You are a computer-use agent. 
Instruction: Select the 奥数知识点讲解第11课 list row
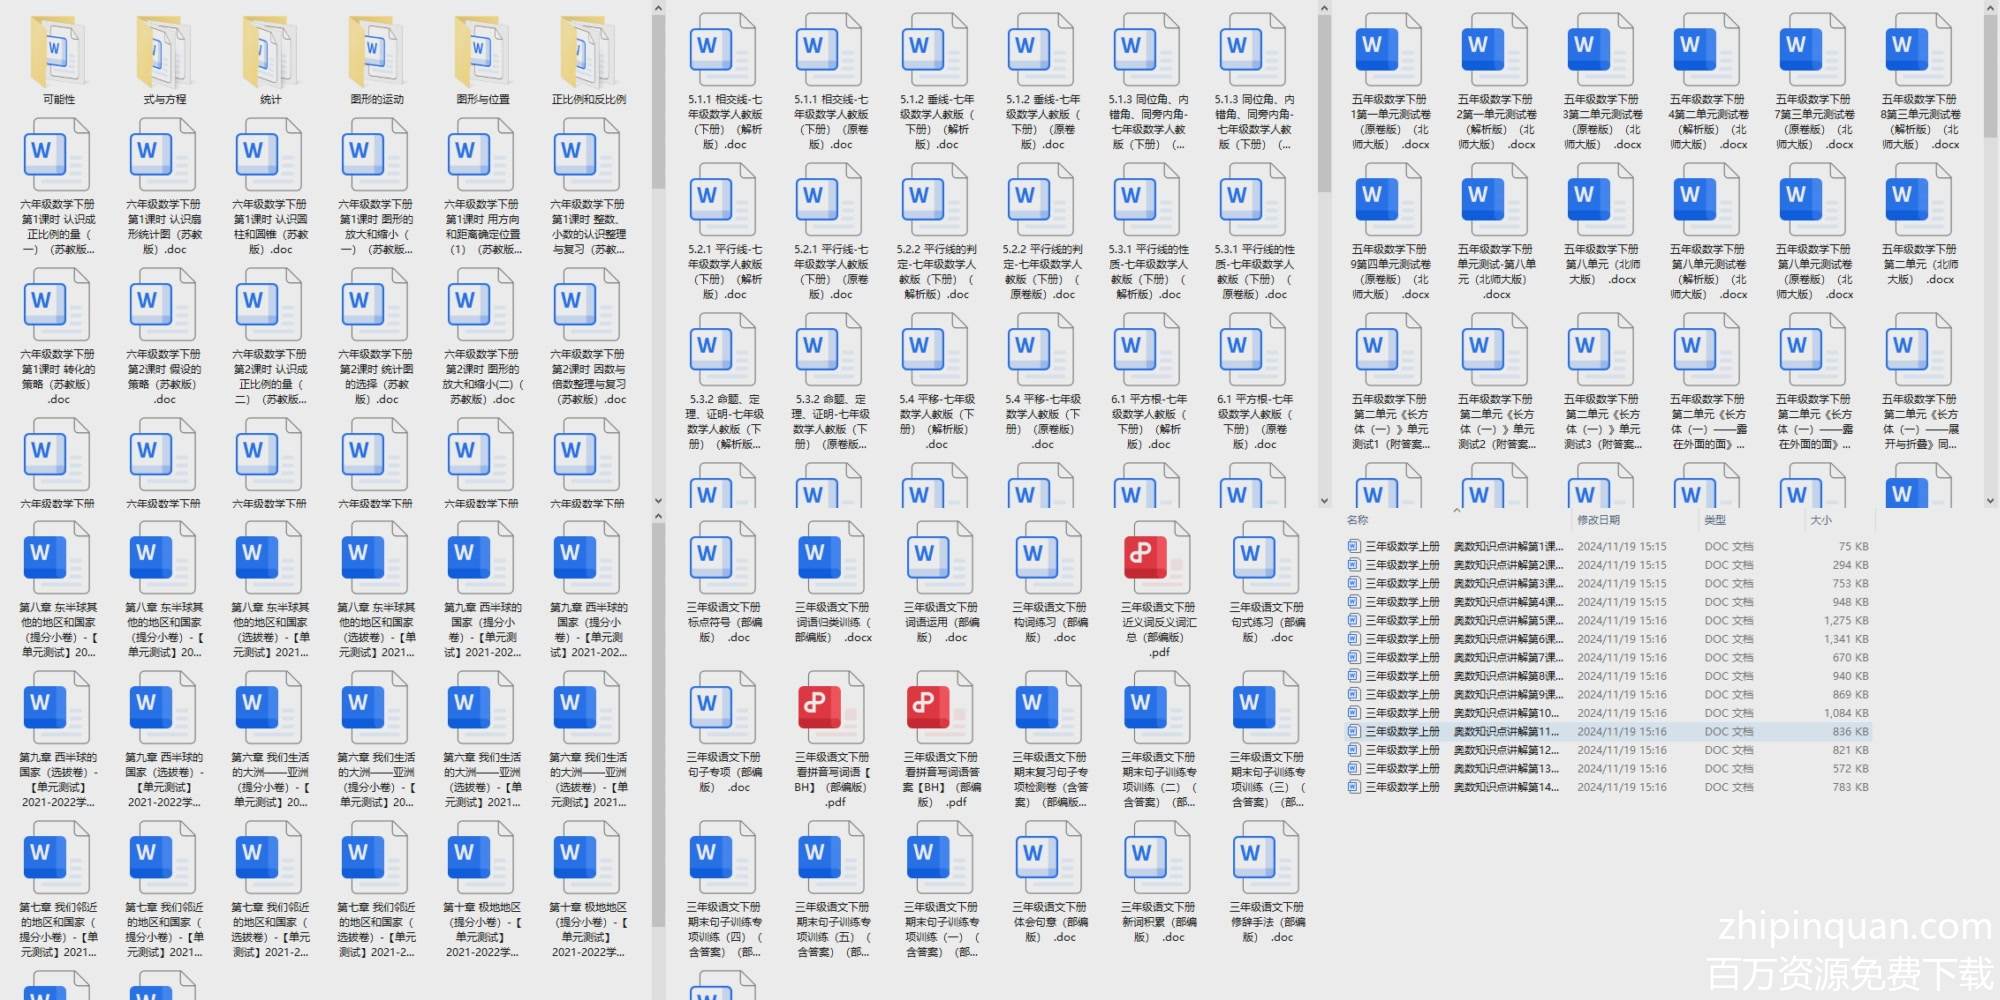1608,732
